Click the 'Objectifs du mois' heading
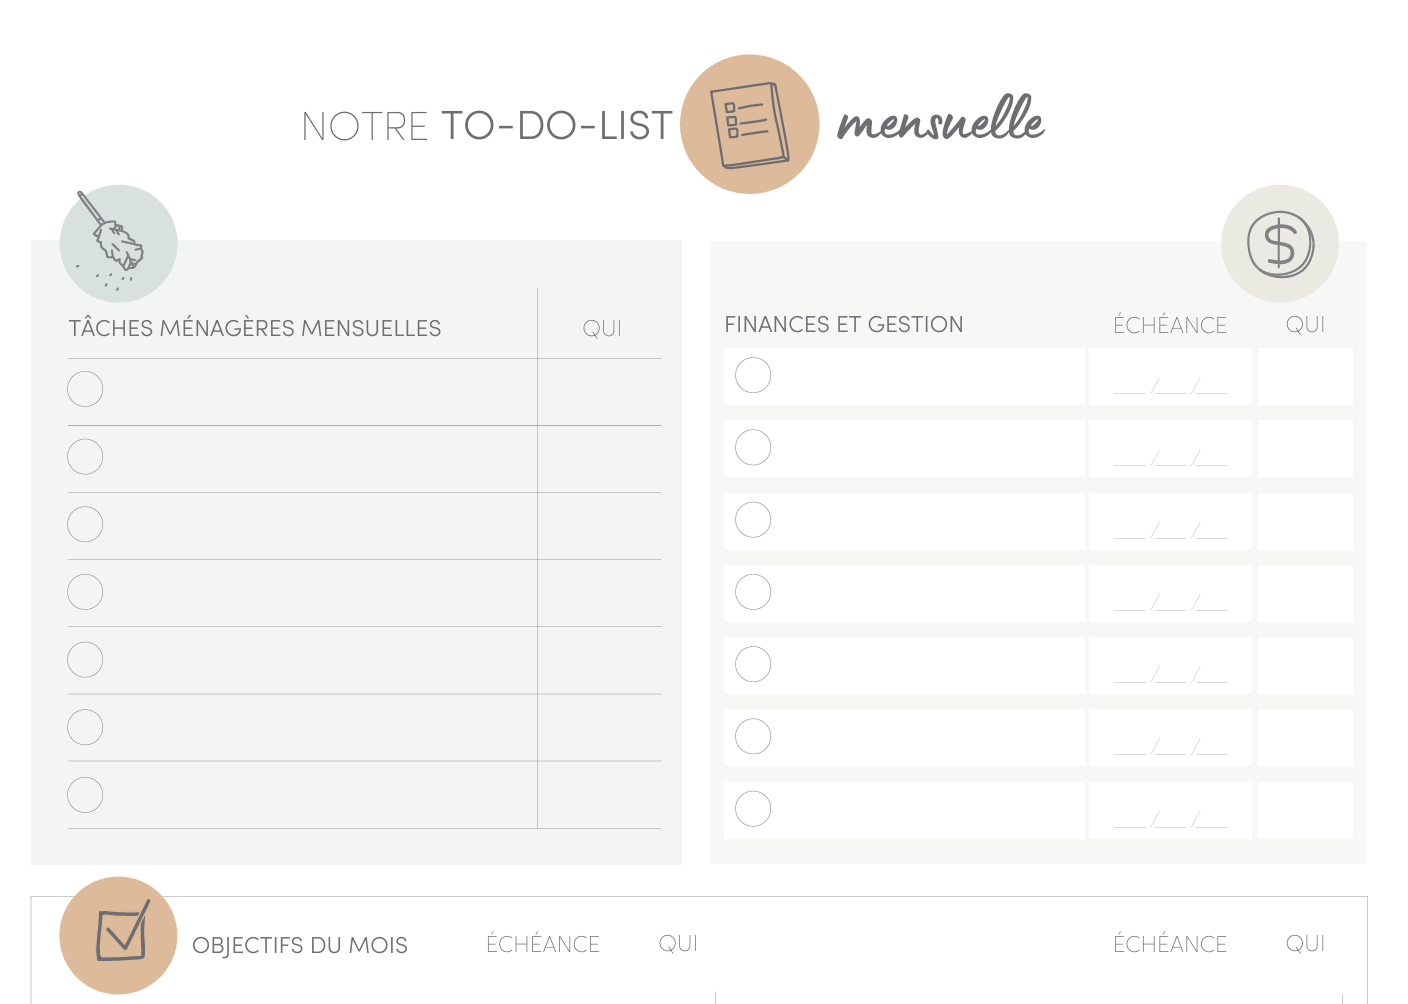 coord(300,945)
